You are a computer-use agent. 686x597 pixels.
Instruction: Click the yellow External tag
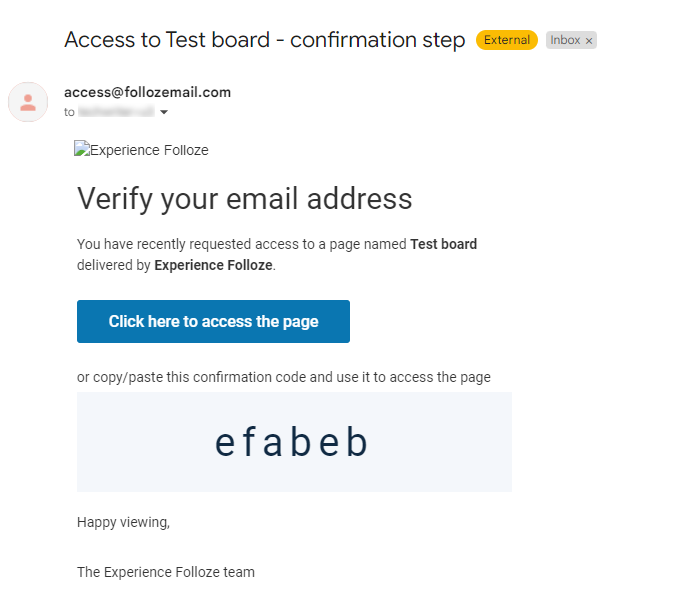click(506, 40)
